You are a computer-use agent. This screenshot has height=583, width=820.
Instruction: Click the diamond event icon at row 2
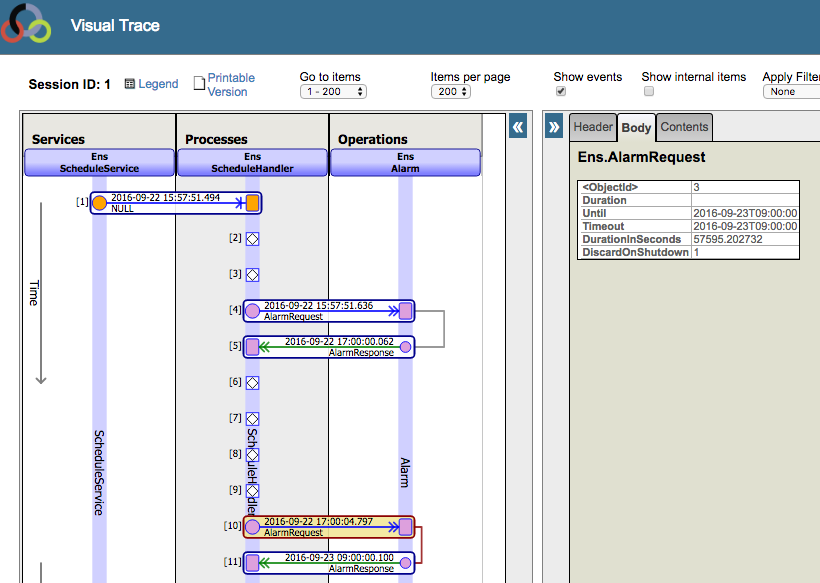coord(252,239)
